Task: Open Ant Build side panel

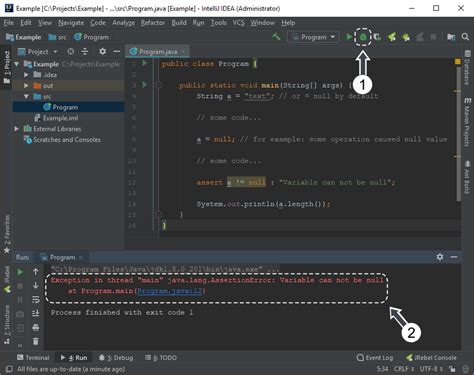Action: click(467, 177)
